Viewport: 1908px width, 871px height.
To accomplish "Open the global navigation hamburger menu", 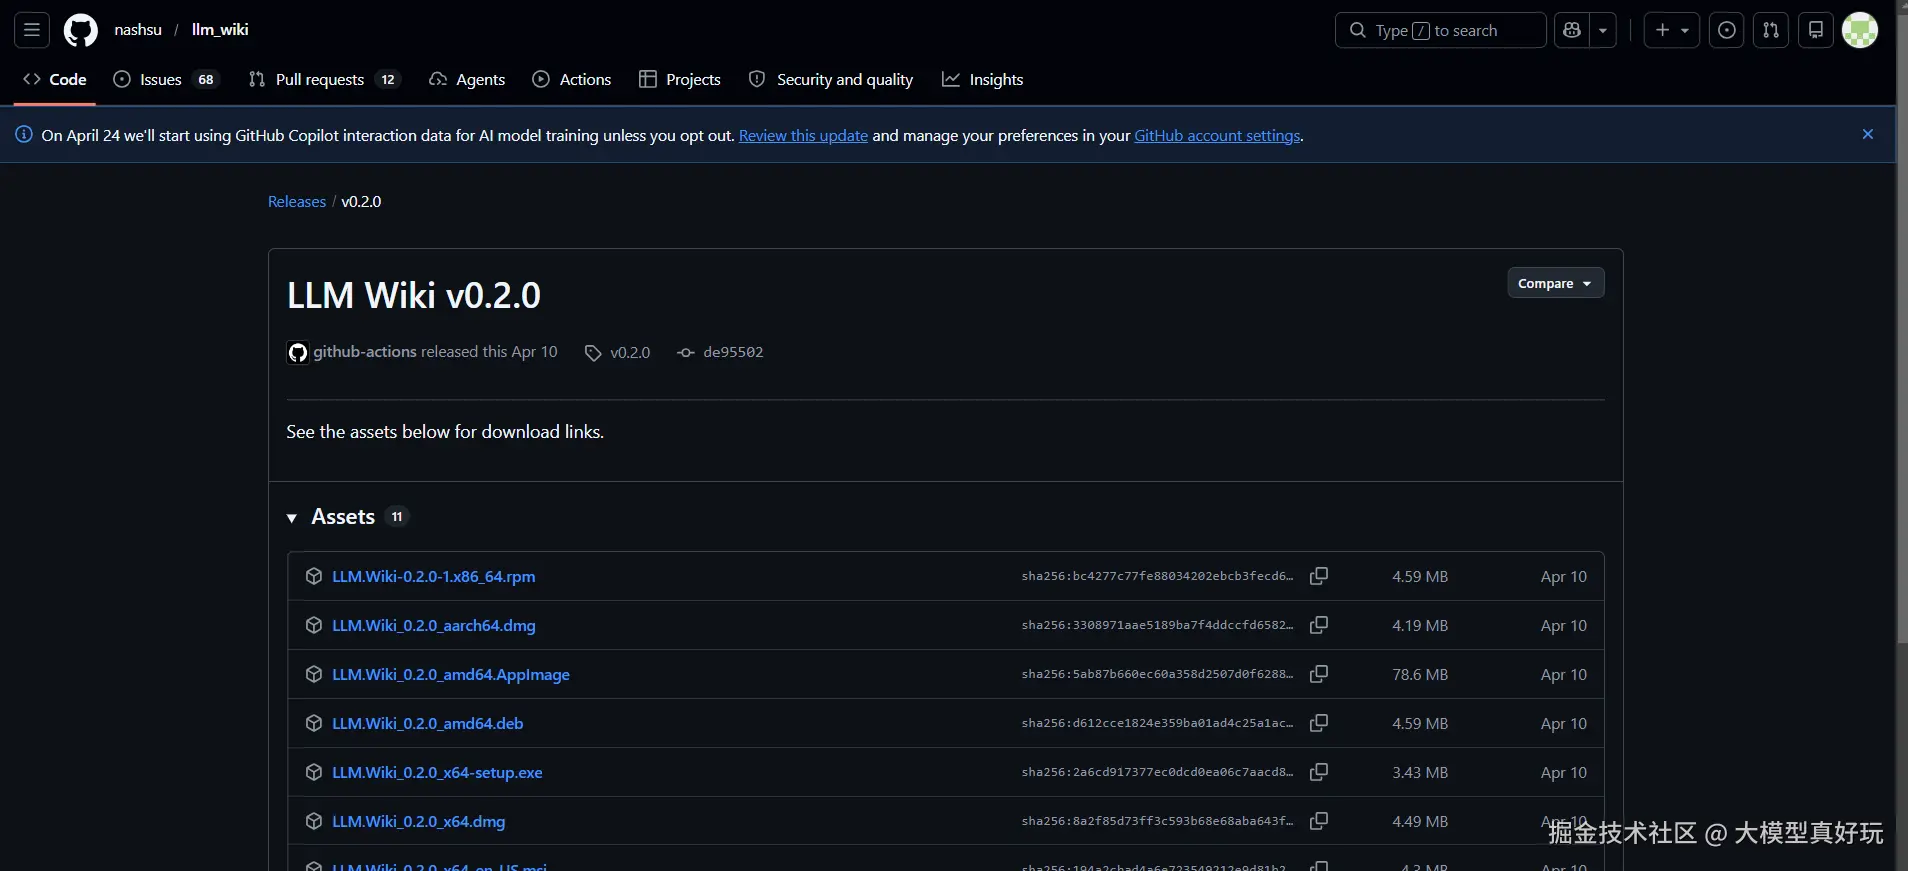I will tap(32, 30).
